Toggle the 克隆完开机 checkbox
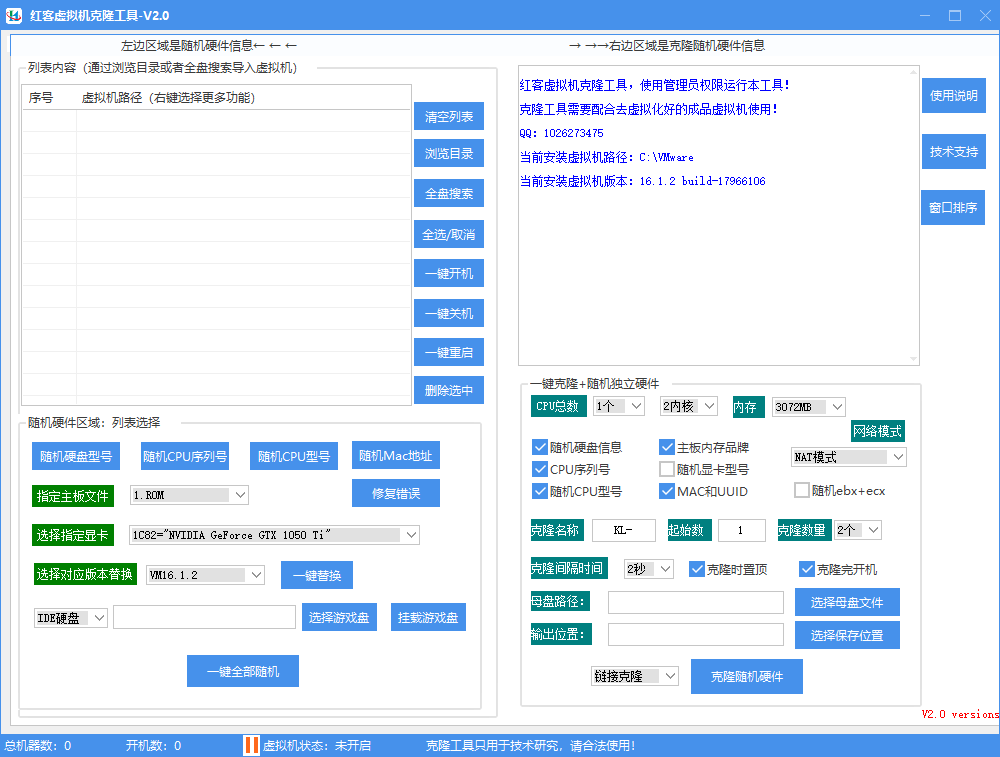Image resolution: width=1000 pixels, height=757 pixels. [x=807, y=569]
